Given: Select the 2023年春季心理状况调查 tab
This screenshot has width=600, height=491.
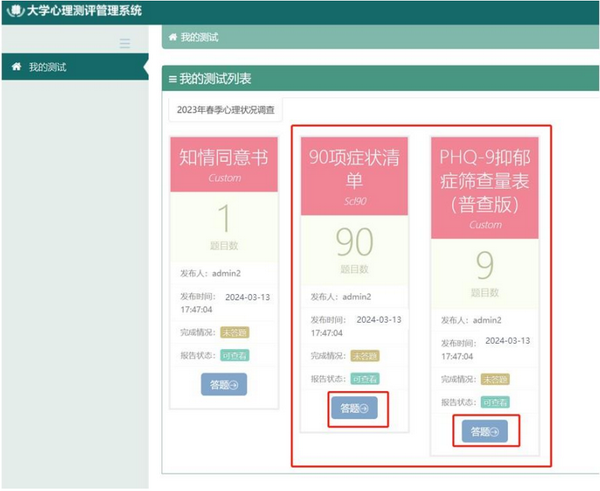Looking at the screenshot, I should pyautogui.click(x=226, y=109).
